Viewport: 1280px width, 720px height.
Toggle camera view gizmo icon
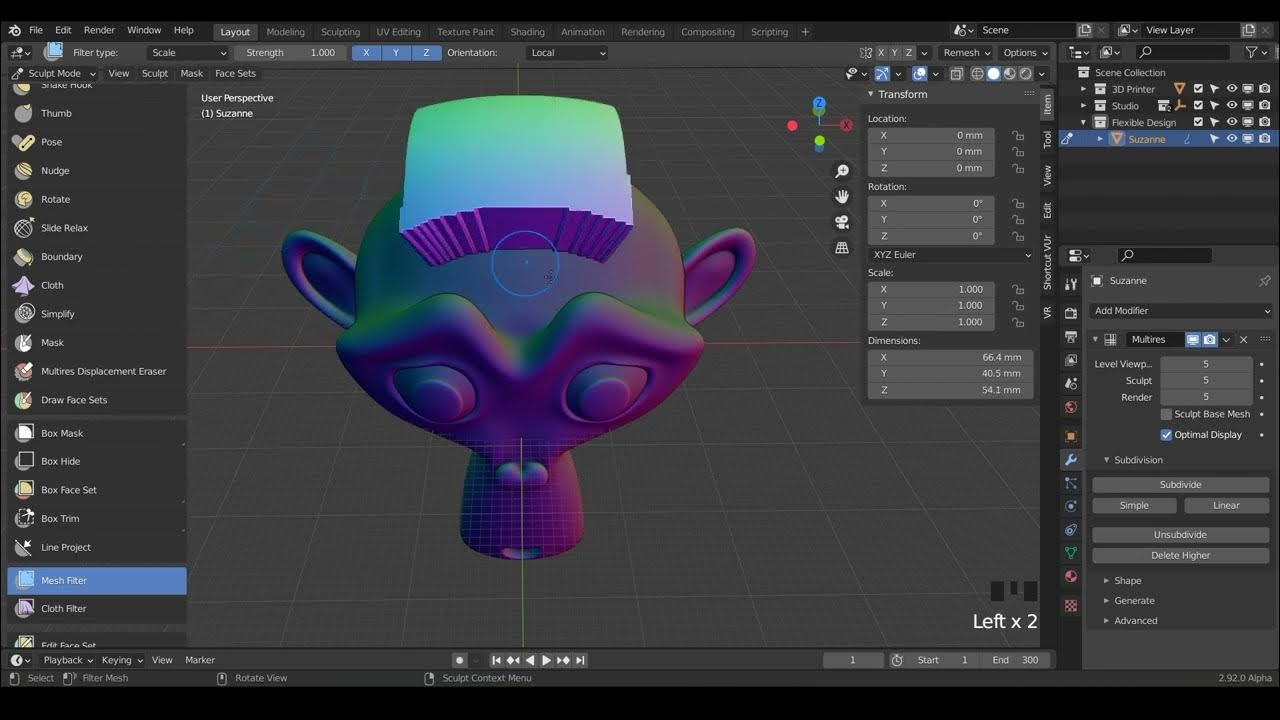842,222
